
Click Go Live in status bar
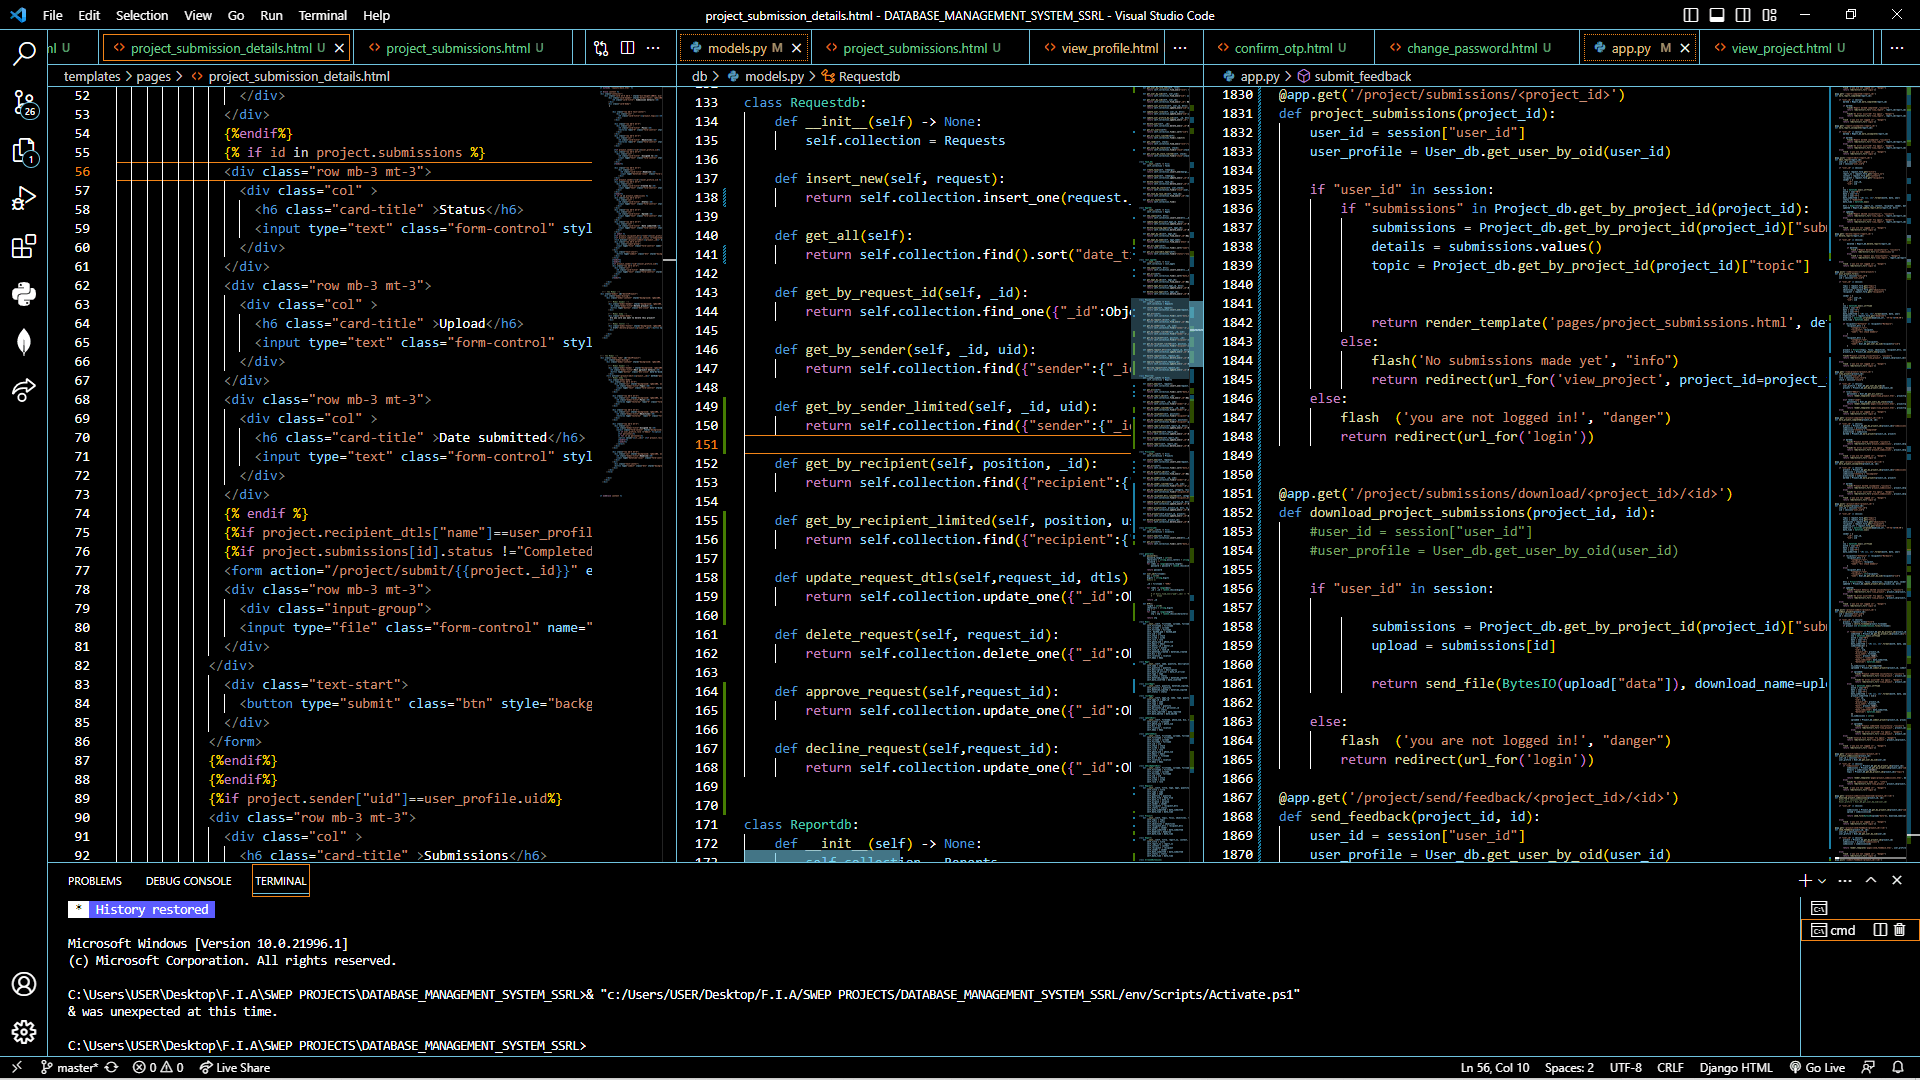point(1817,1067)
